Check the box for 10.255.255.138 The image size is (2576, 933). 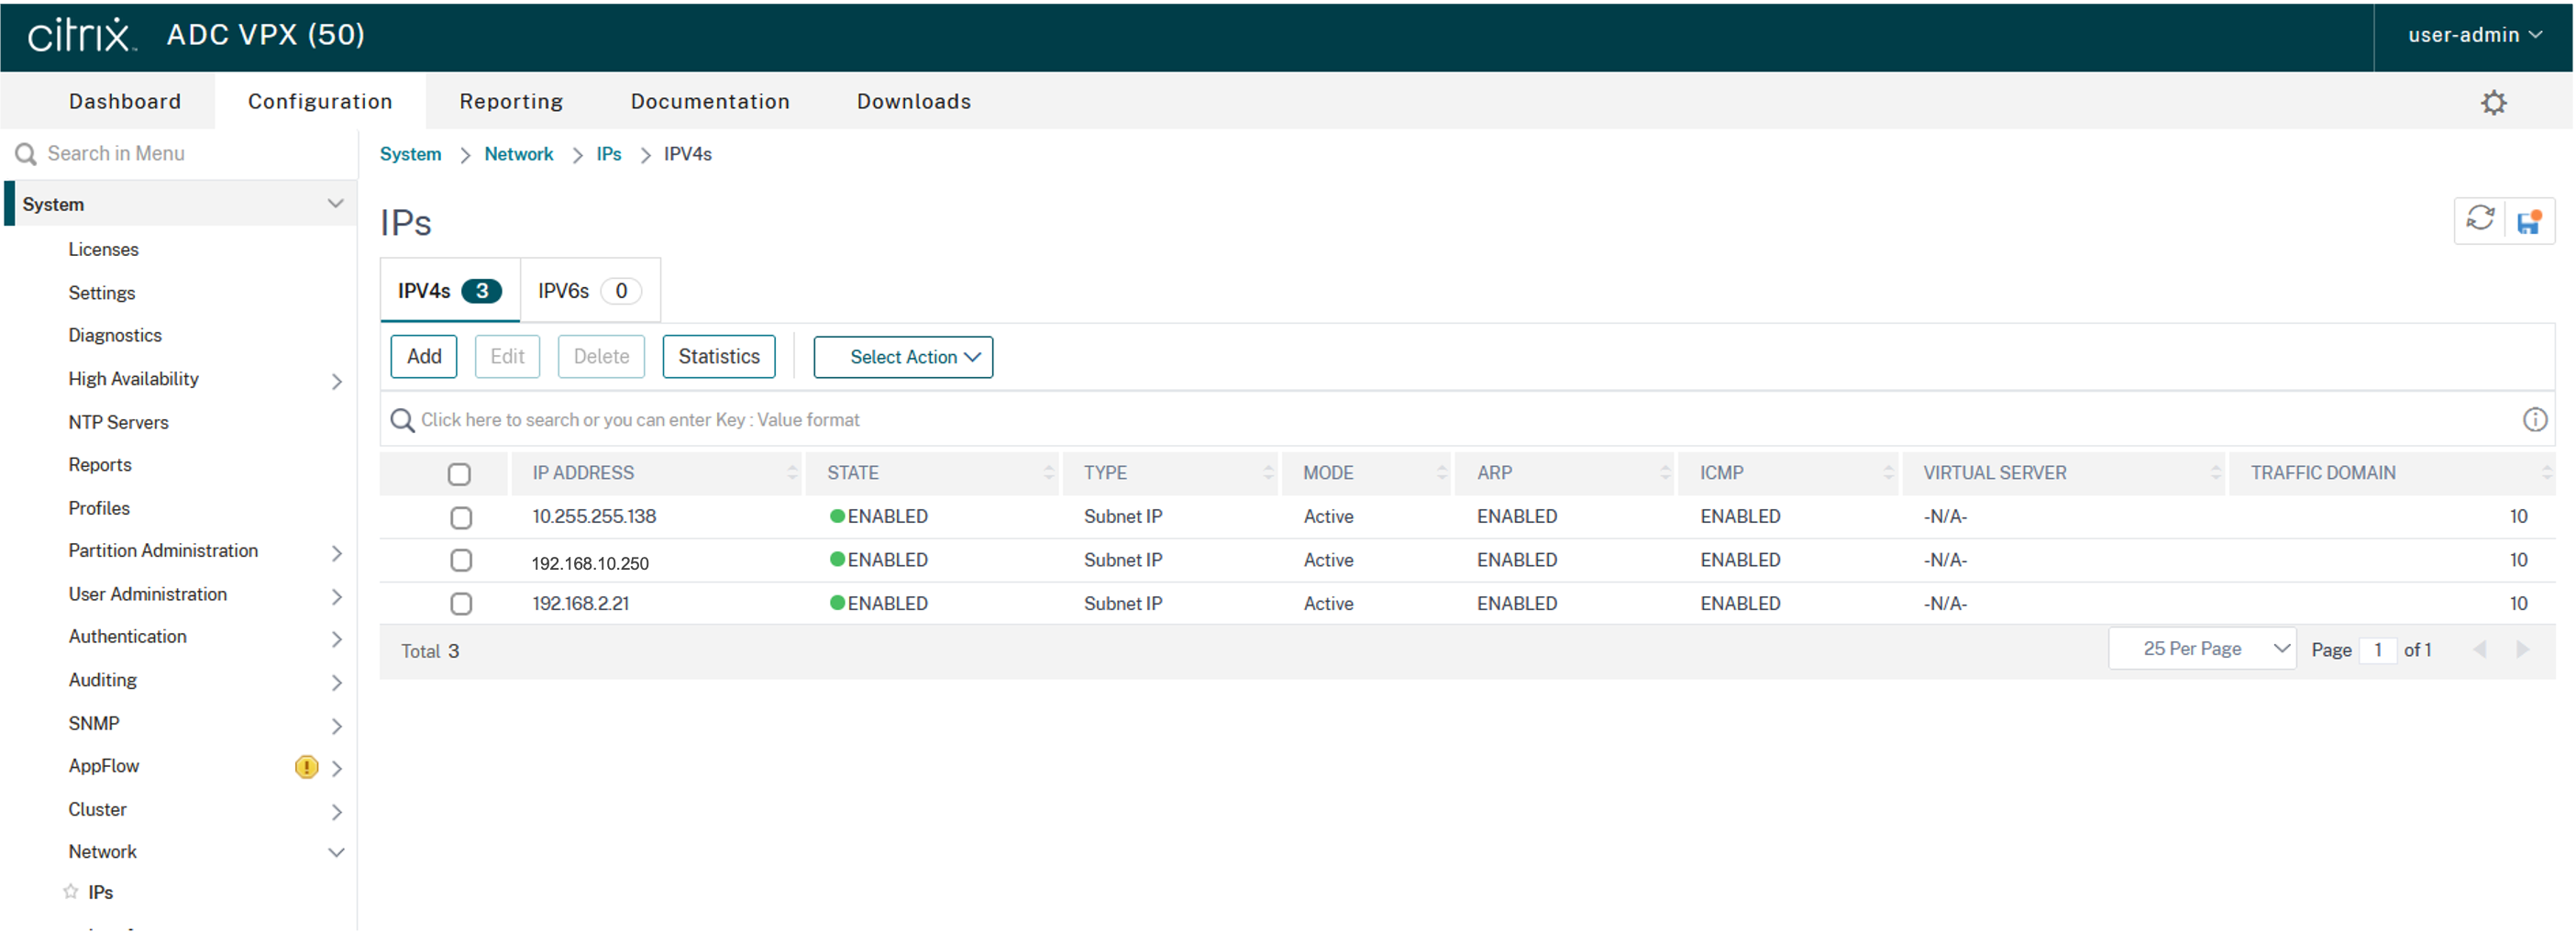461,518
